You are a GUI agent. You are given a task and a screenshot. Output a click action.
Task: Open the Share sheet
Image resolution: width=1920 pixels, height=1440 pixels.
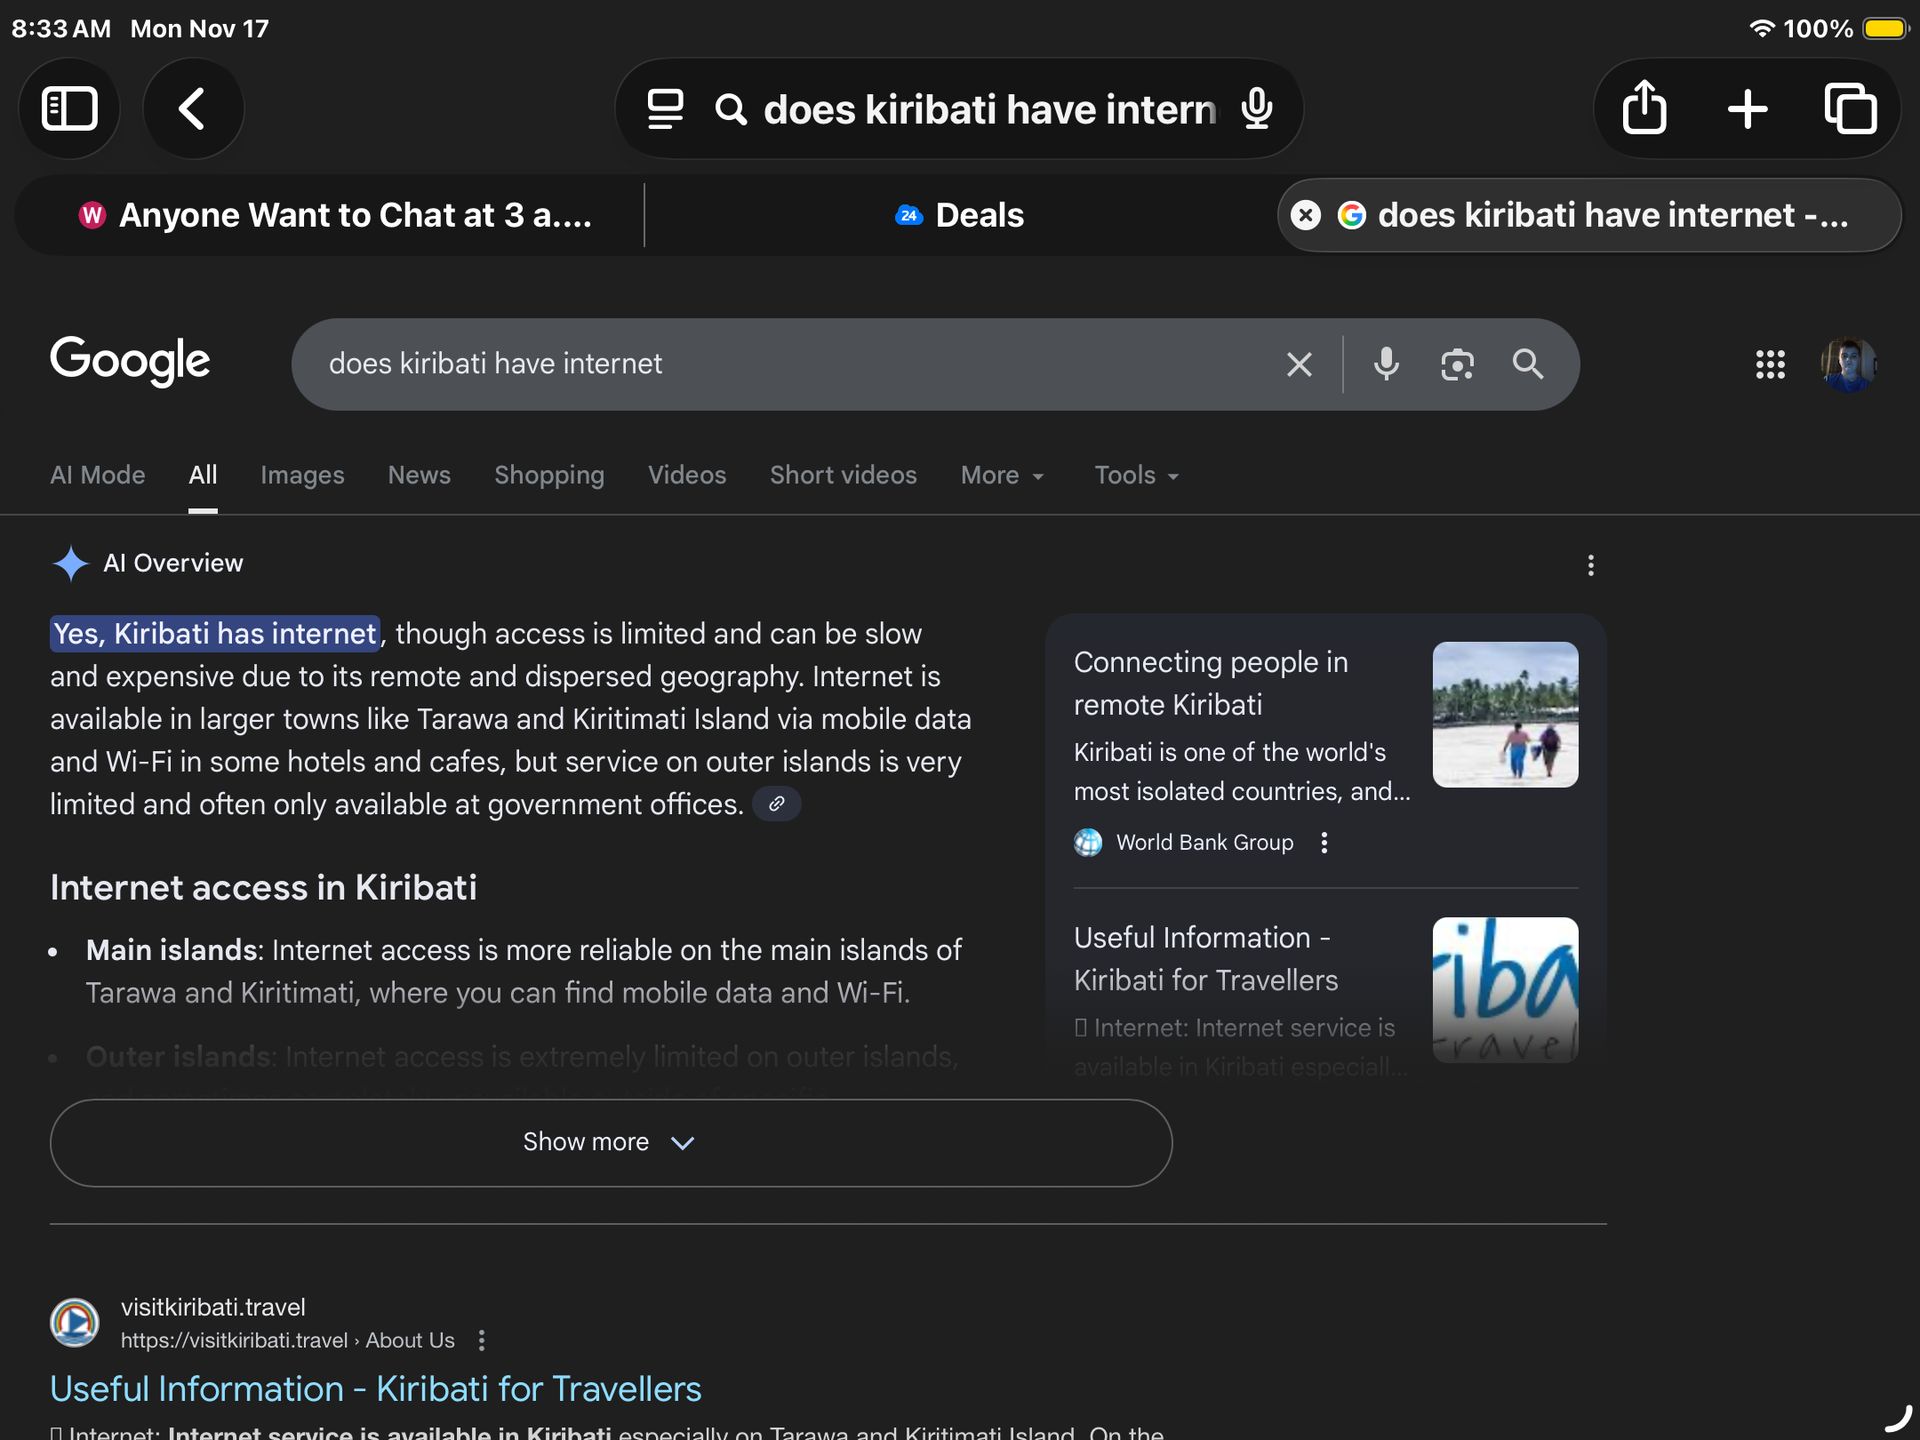pyautogui.click(x=1644, y=108)
